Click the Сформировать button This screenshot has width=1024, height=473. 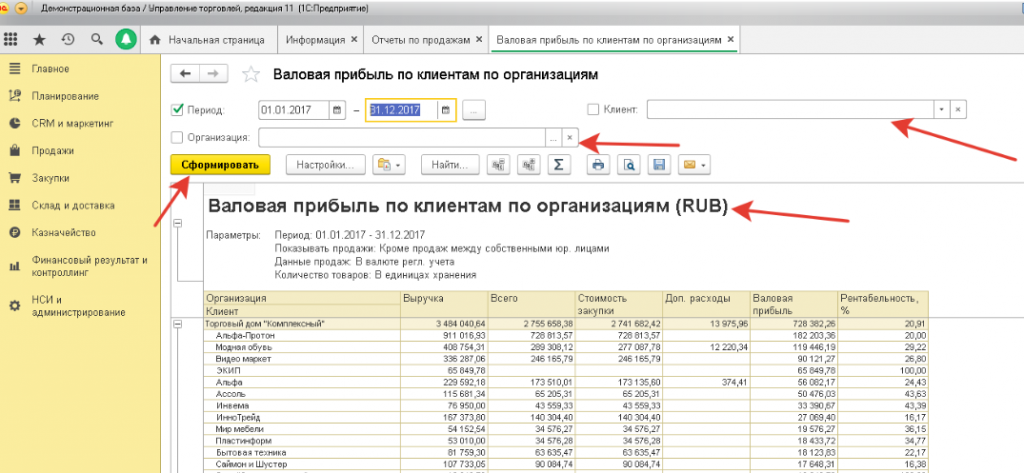pos(220,165)
